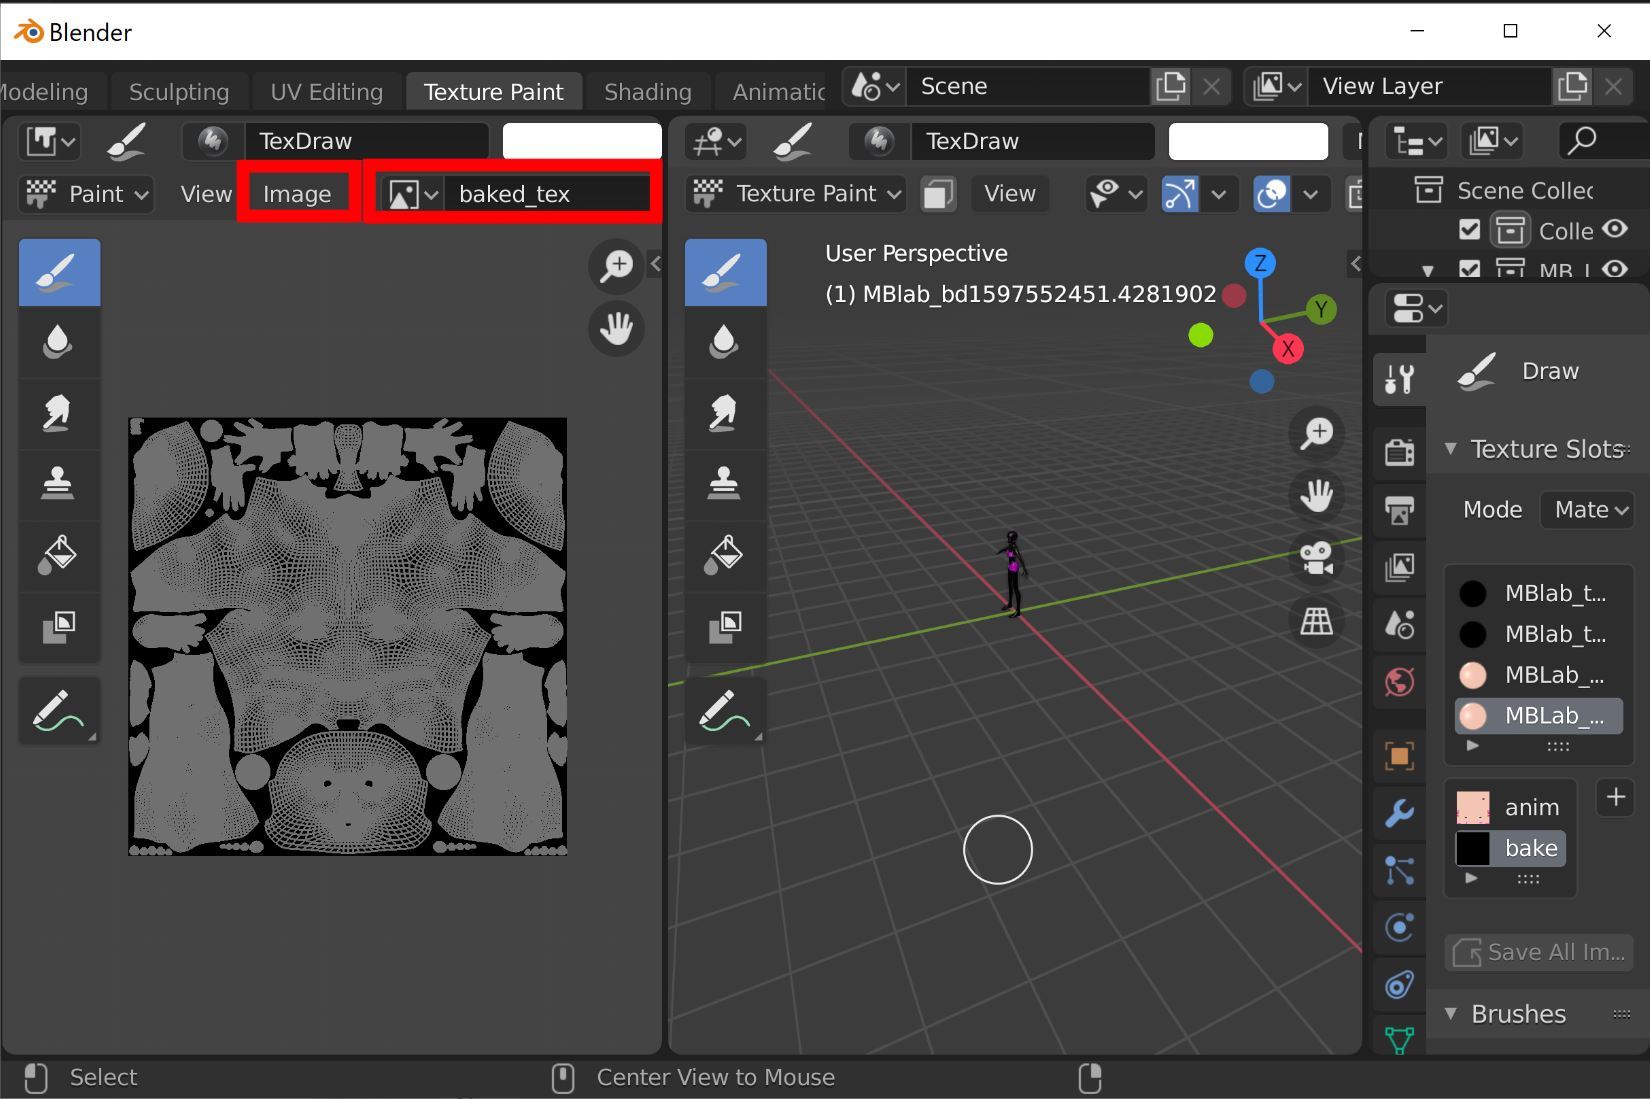Hide the Collection with eye icon

(x=1614, y=229)
